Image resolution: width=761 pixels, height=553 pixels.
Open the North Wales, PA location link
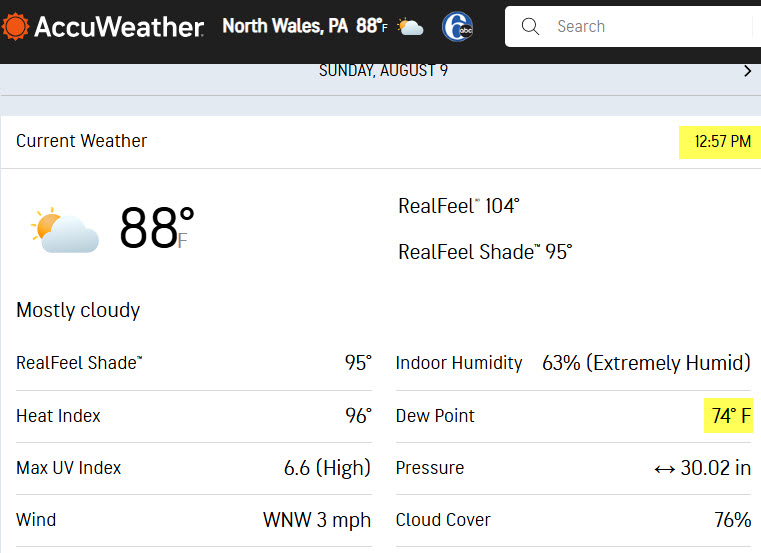pyautogui.click(x=285, y=26)
